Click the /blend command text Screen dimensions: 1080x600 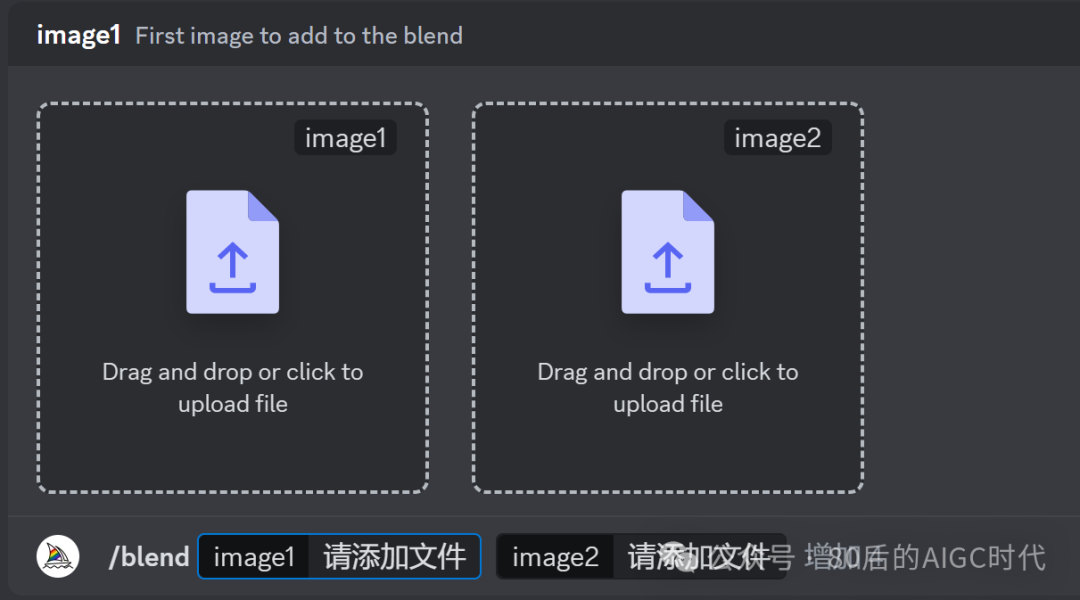coord(149,557)
